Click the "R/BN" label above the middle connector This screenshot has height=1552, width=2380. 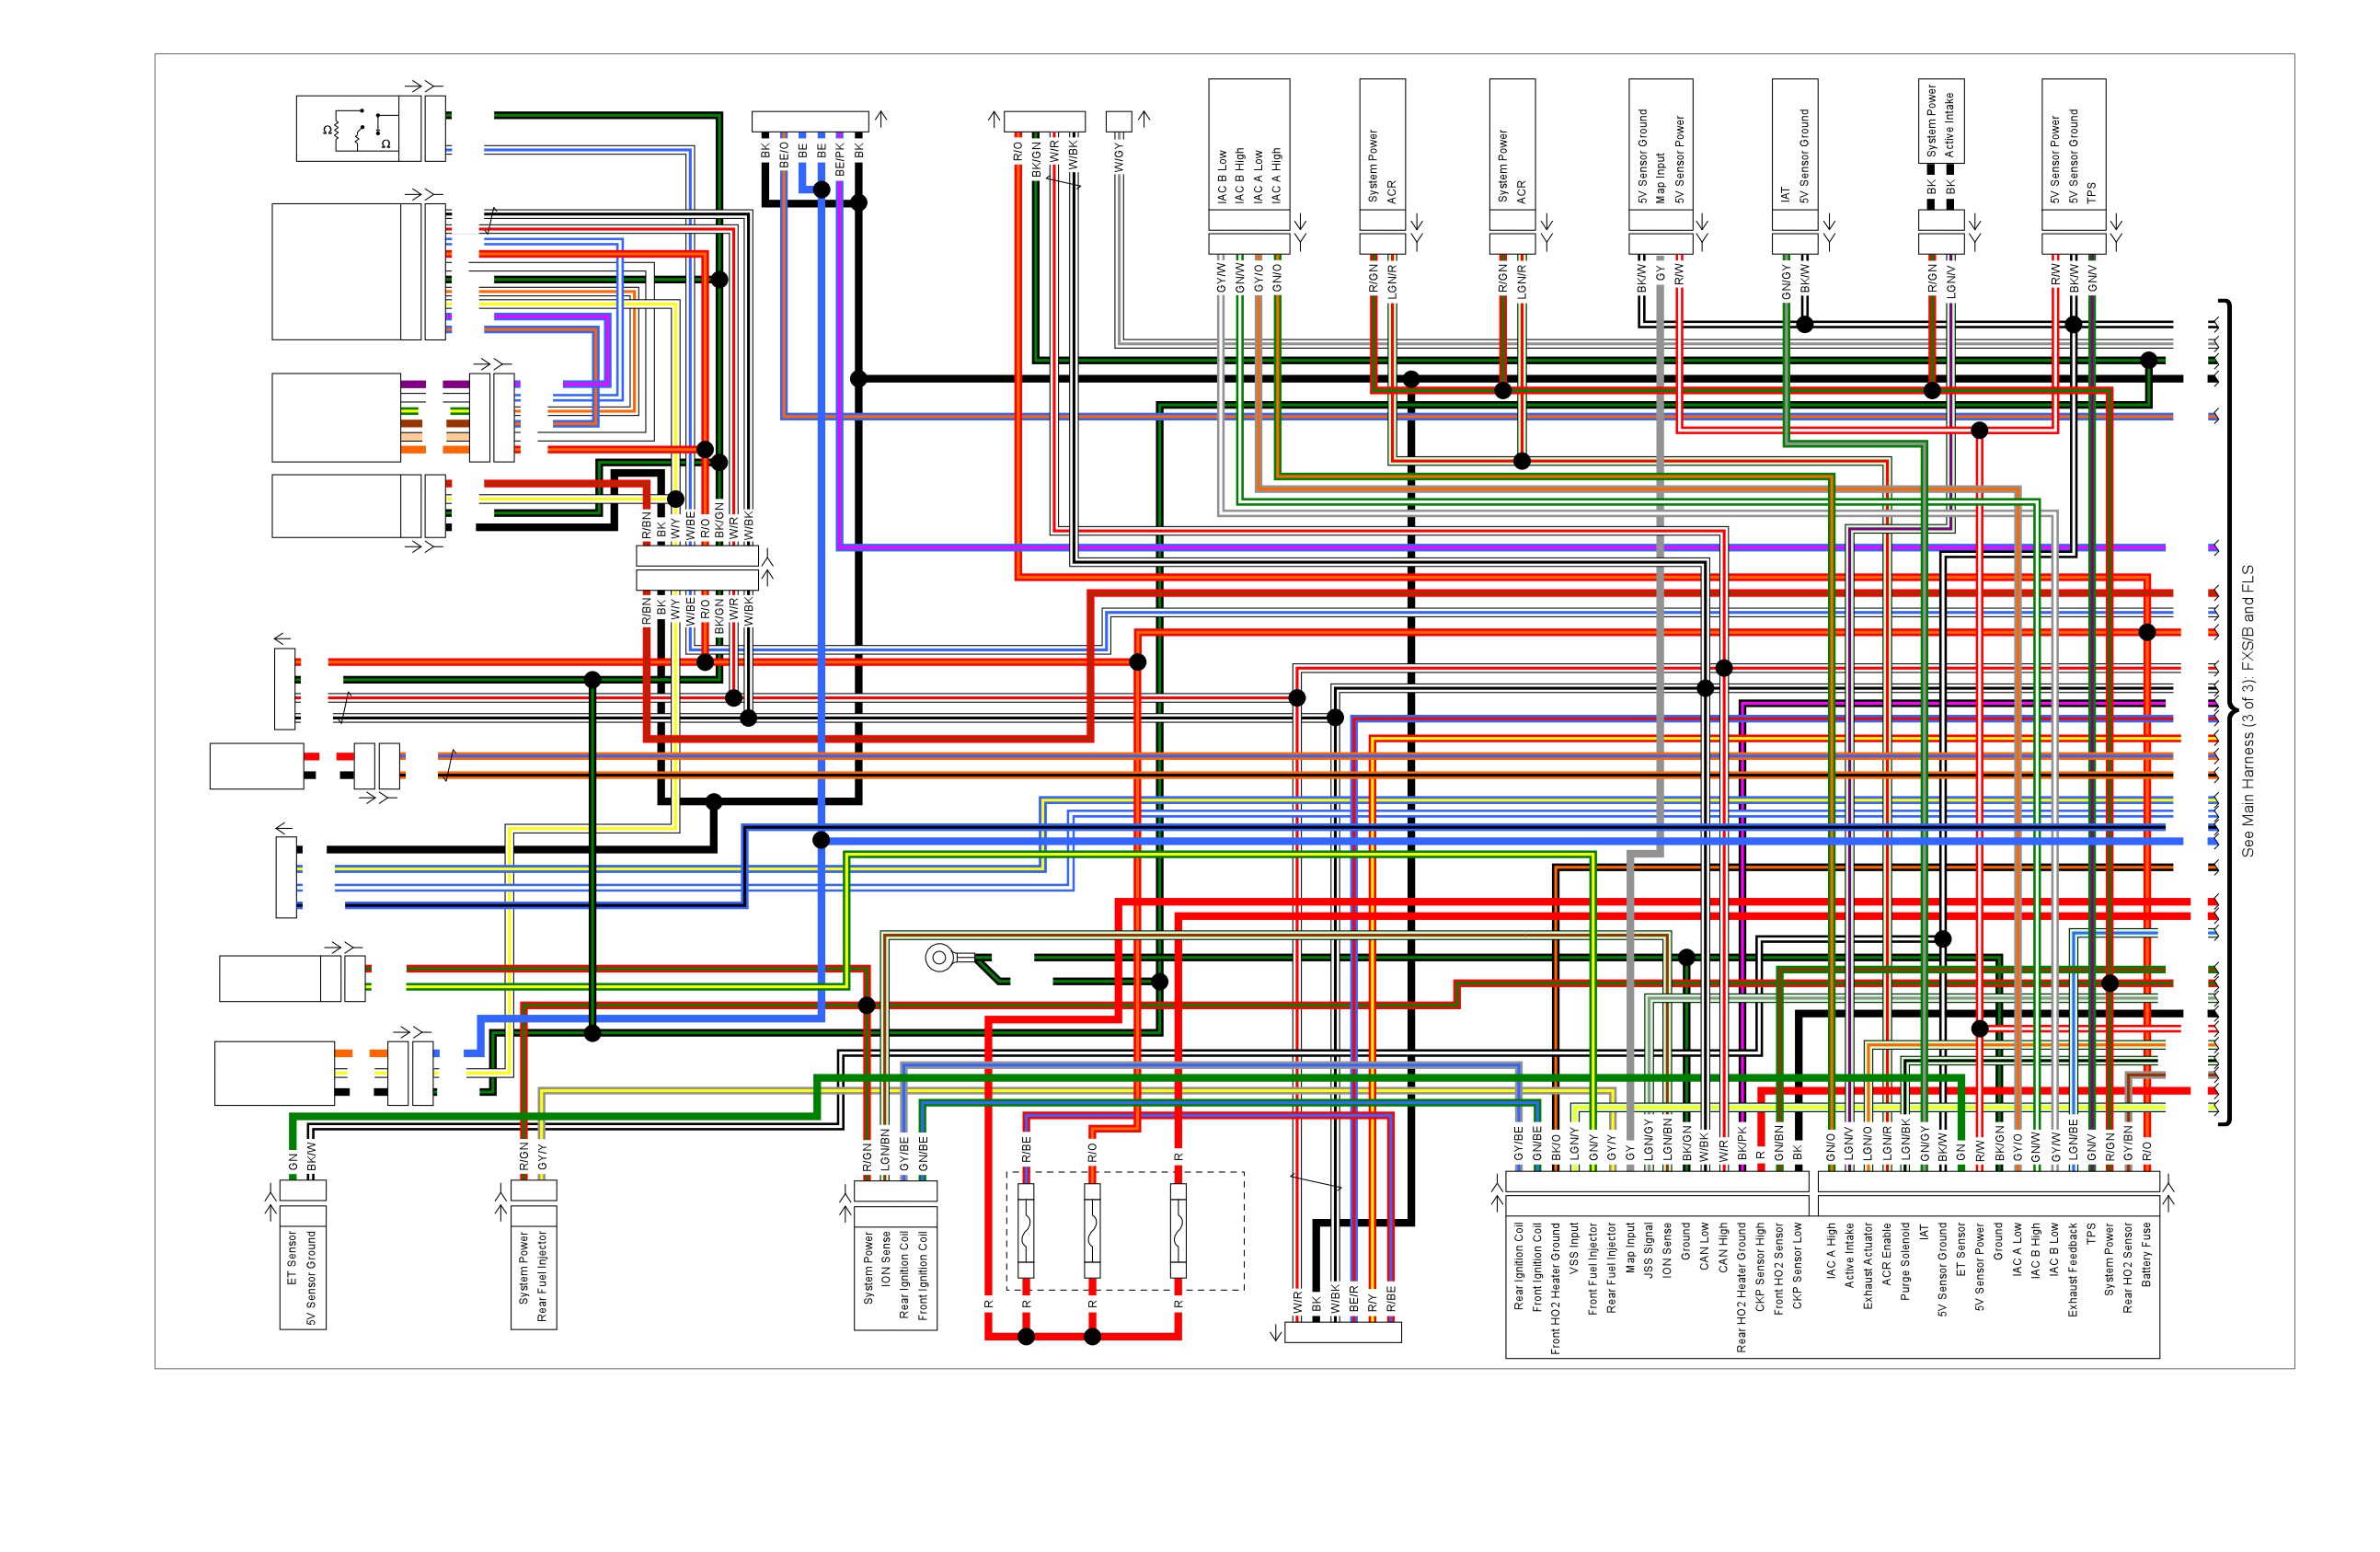[x=647, y=526]
